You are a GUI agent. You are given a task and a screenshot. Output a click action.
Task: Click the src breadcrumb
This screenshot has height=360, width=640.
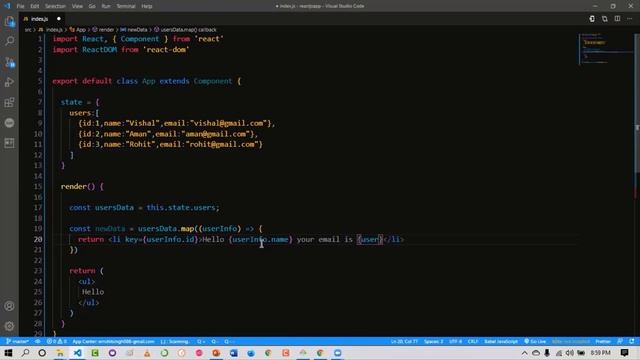[28, 30]
